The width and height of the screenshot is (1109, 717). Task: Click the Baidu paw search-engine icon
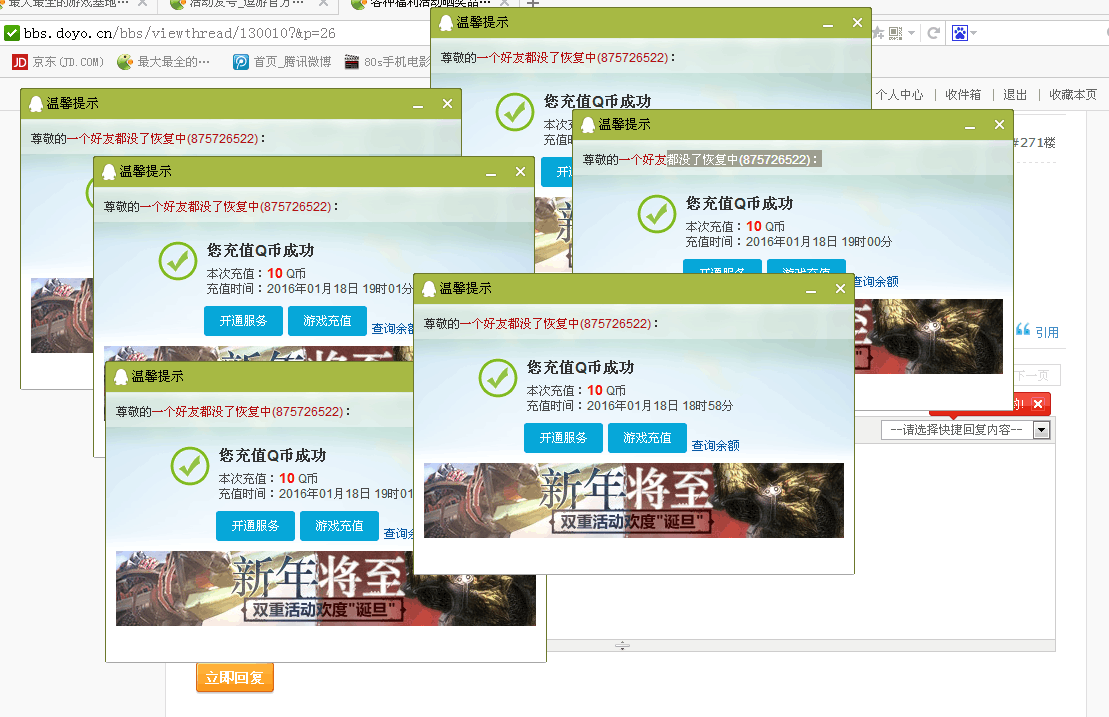pos(960,33)
